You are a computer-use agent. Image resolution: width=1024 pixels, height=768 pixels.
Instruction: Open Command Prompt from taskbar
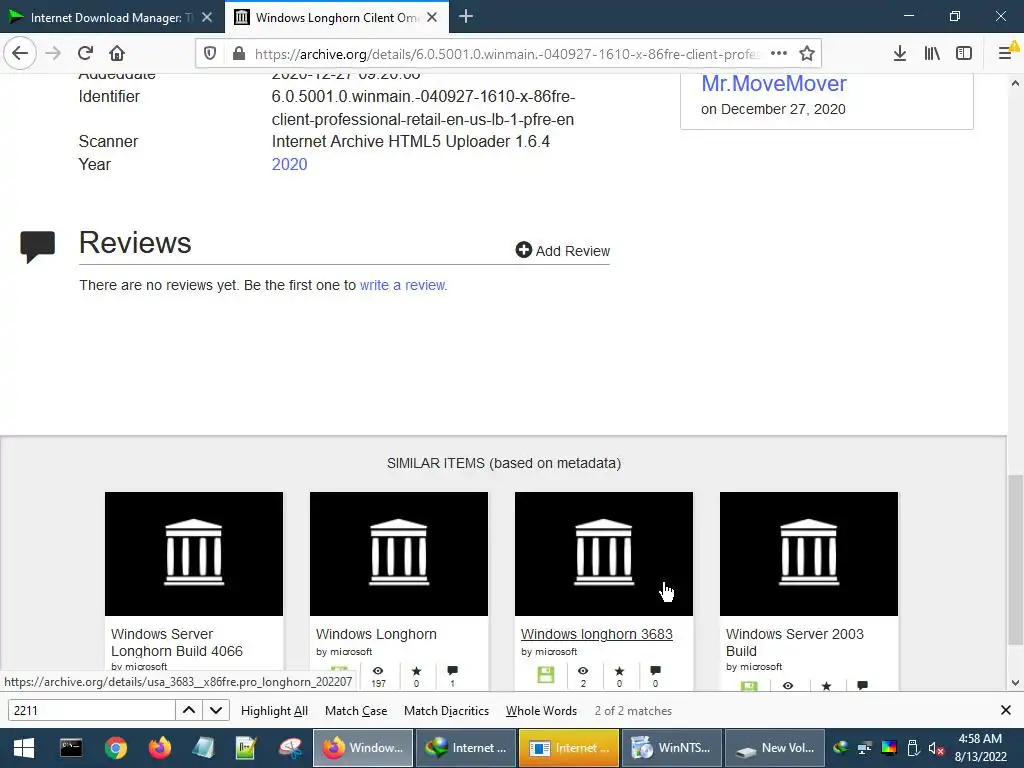(71, 748)
